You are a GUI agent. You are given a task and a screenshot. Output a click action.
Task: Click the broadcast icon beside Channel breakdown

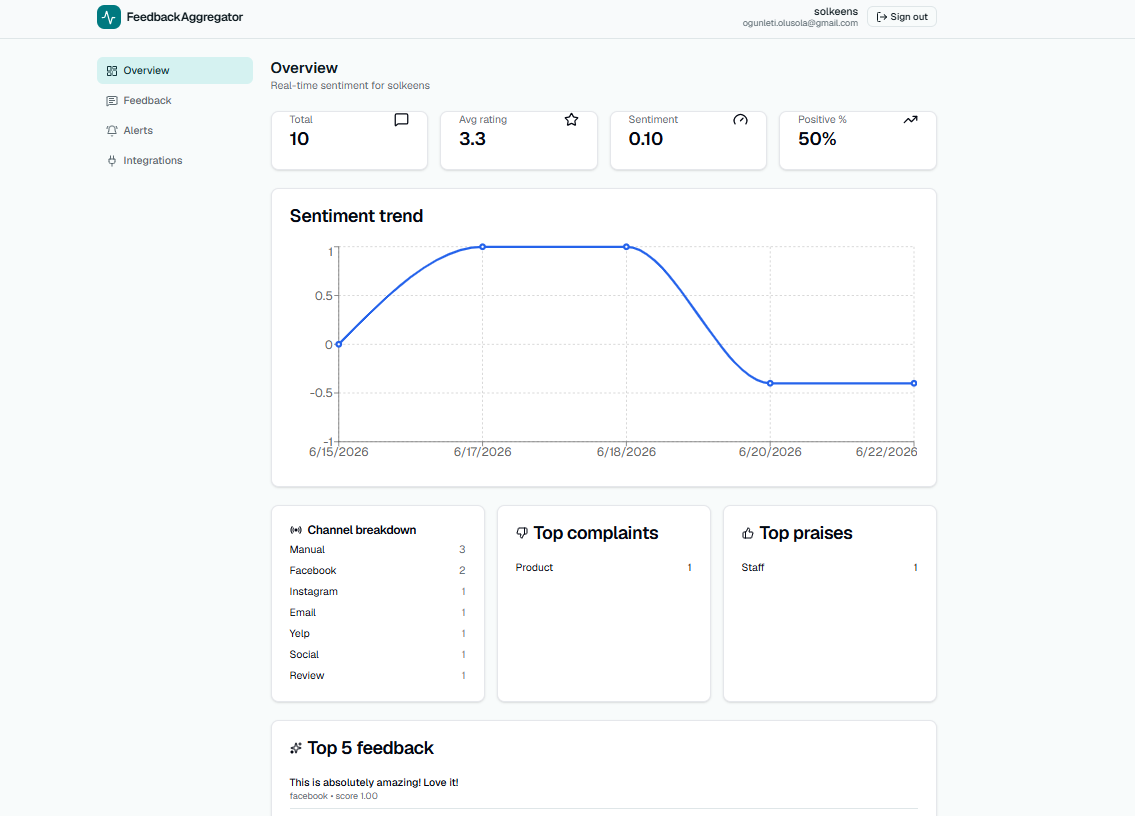[x=295, y=530]
